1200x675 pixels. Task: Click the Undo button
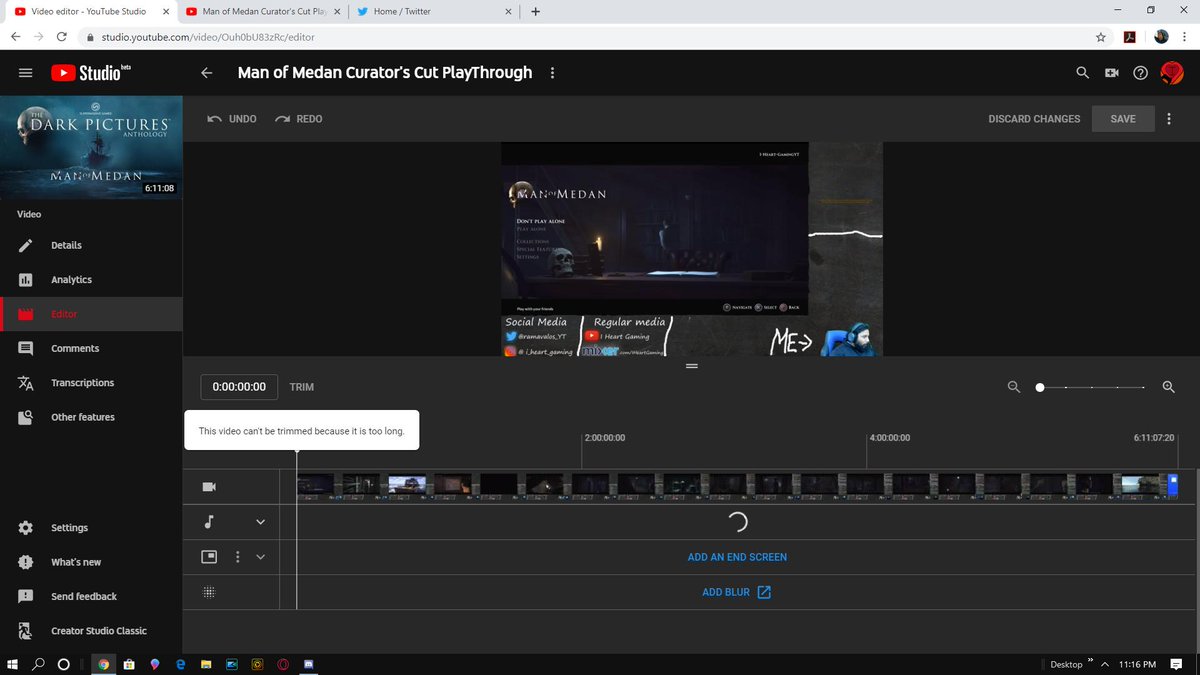tap(232, 119)
